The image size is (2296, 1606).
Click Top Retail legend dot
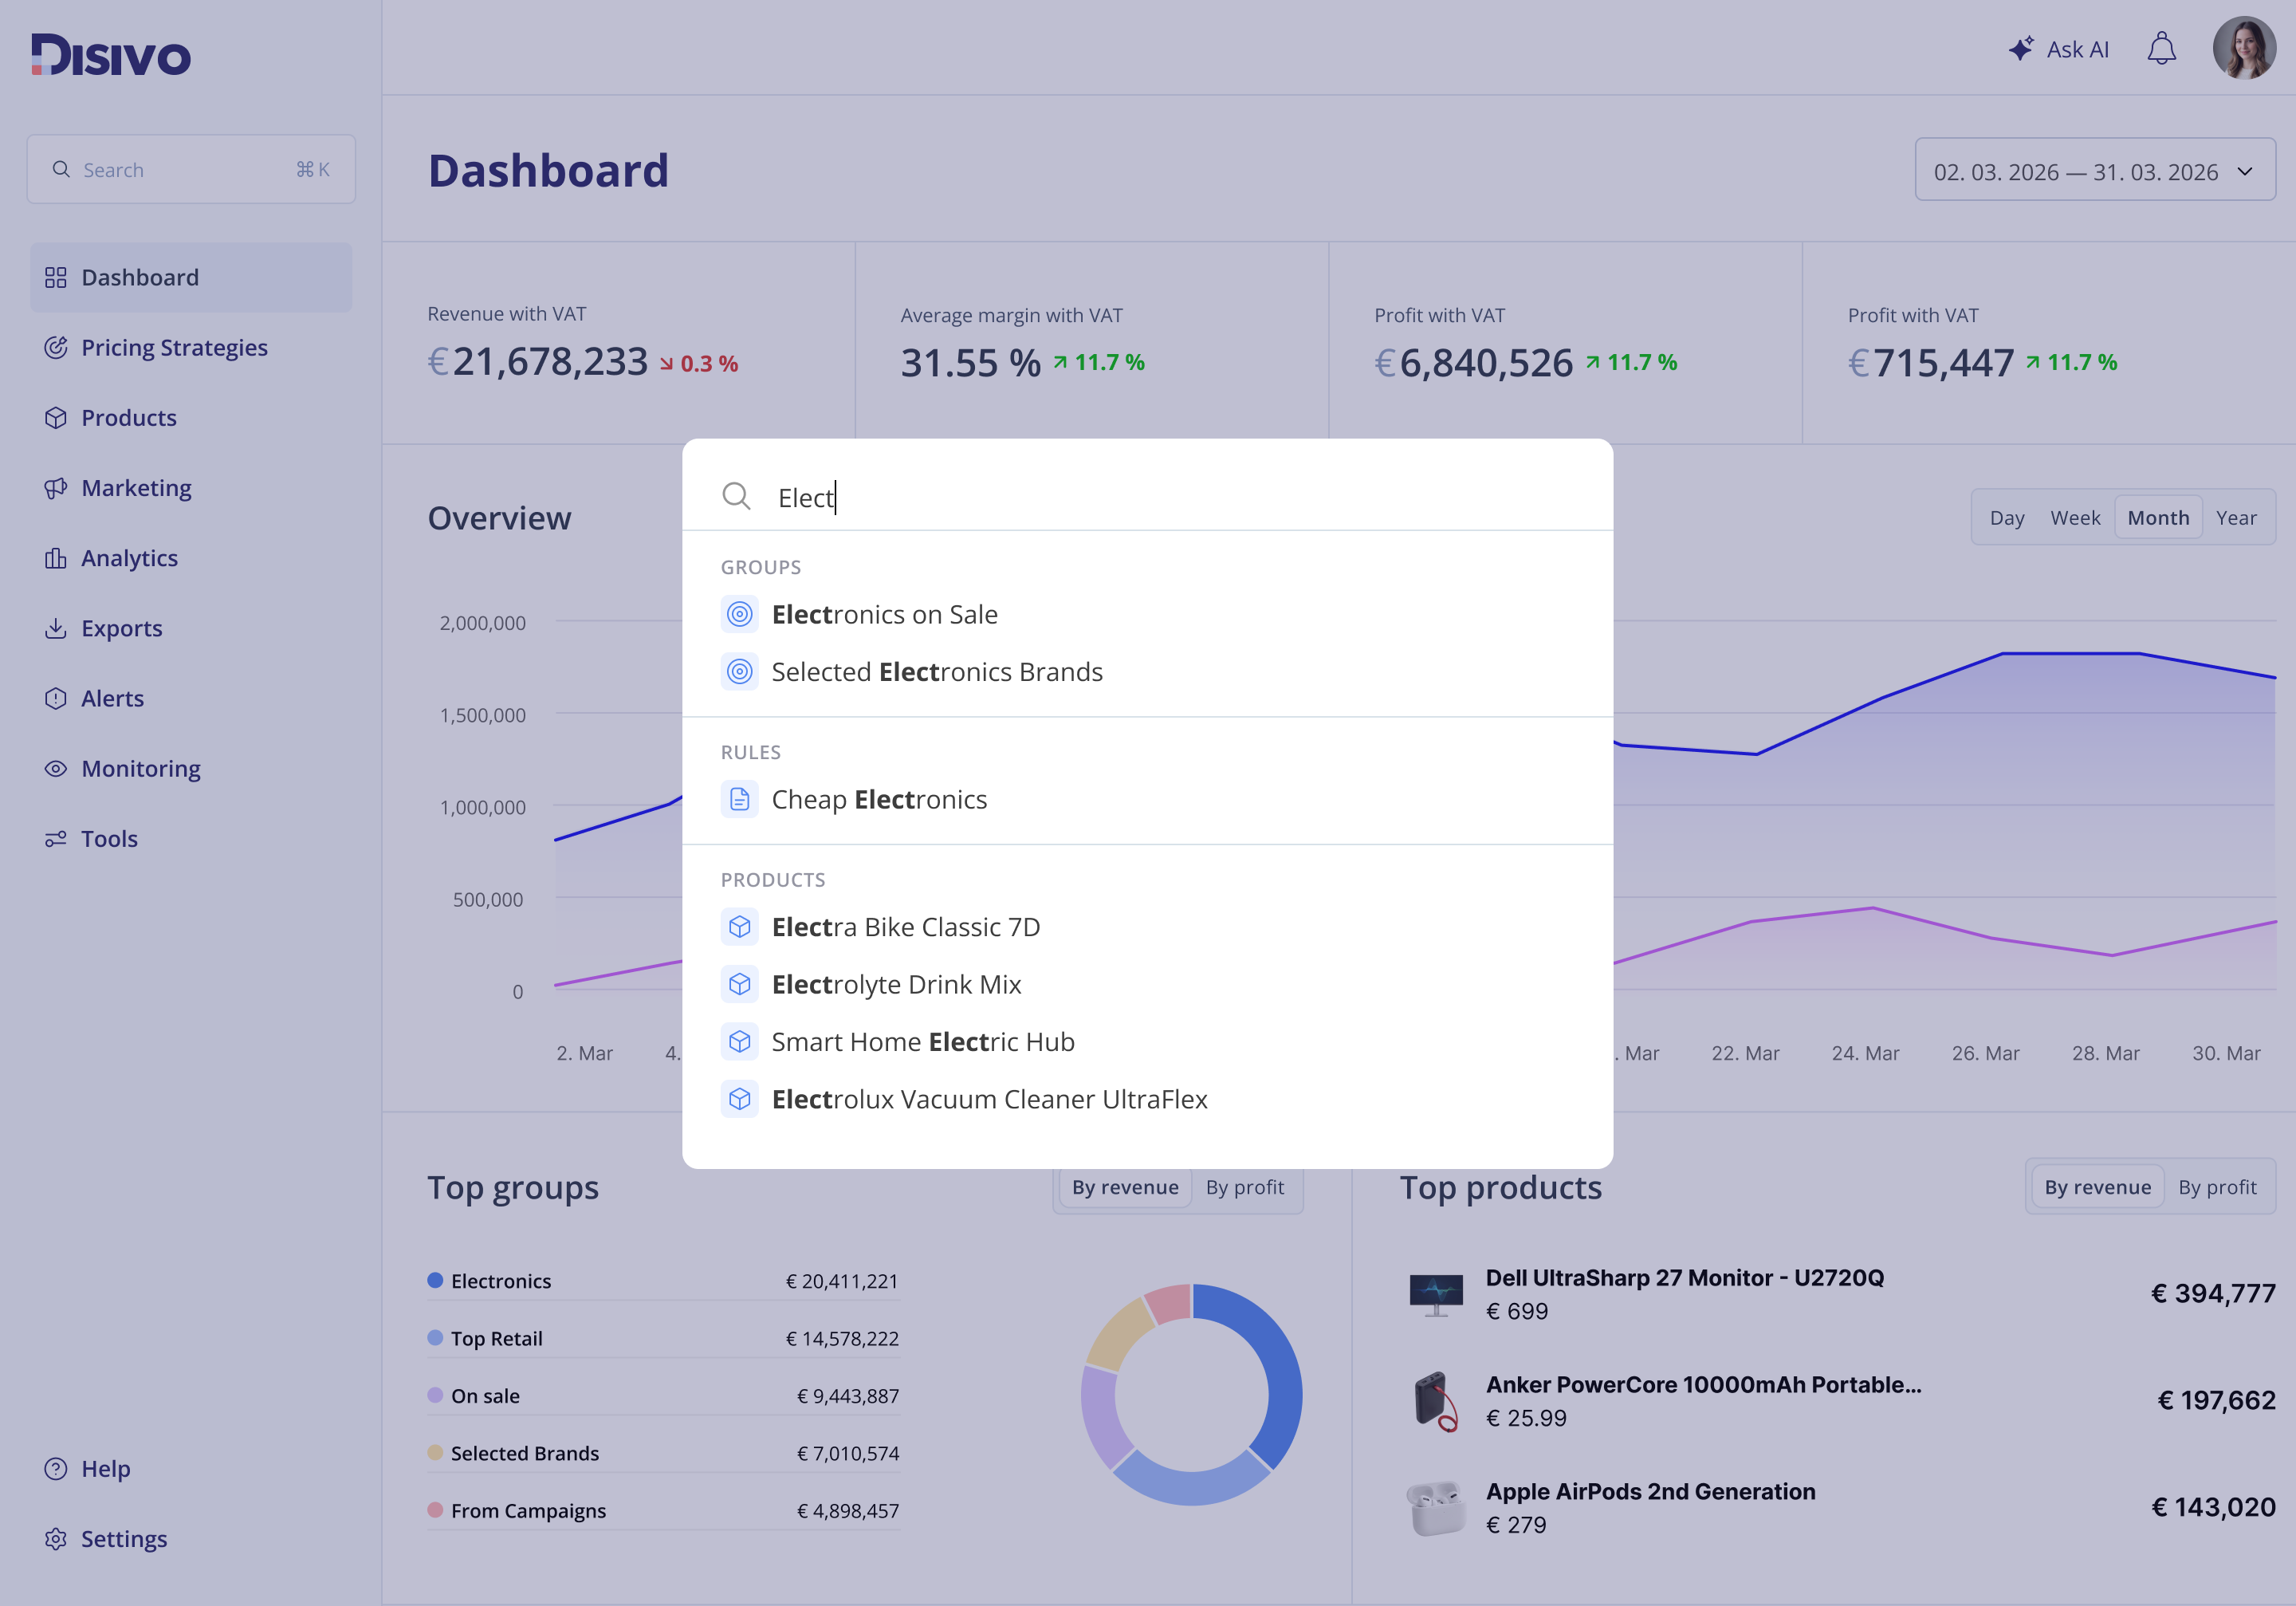tap(435, 1337)
